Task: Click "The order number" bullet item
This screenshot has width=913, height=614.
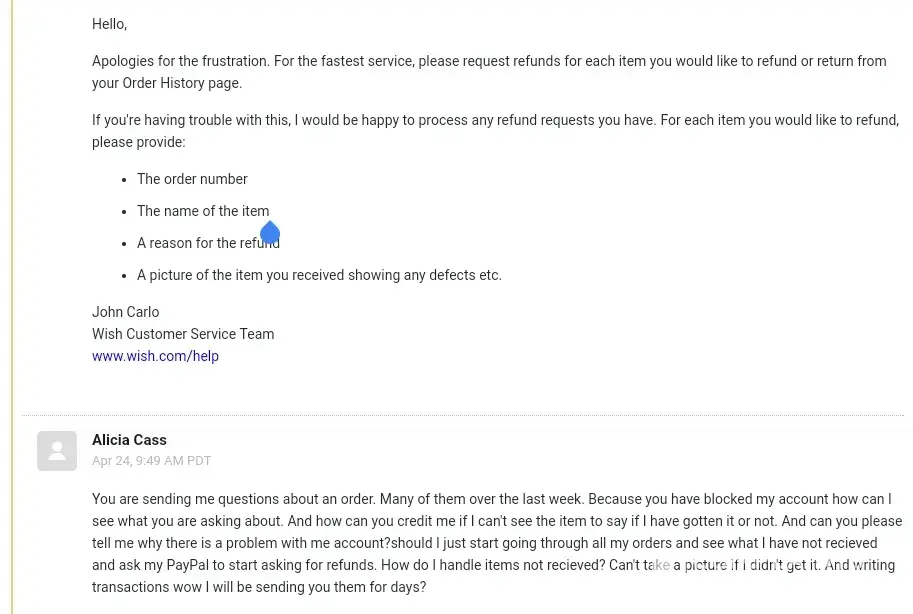Action: [192, 179]
